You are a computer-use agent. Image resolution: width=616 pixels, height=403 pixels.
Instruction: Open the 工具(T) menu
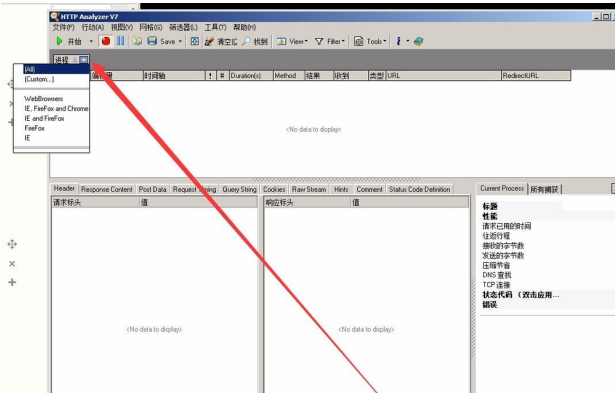[x=215, y=27]
